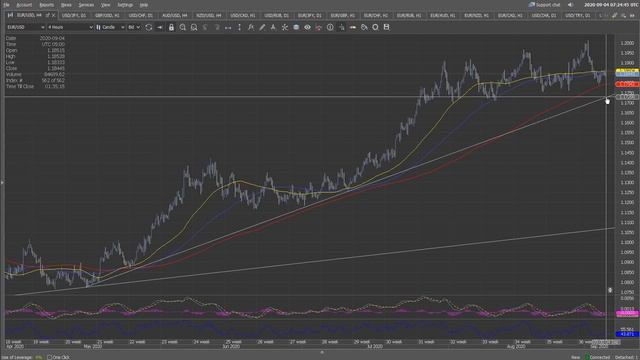
Task: Select the pencil drawing tool
Action: (262, 27)
